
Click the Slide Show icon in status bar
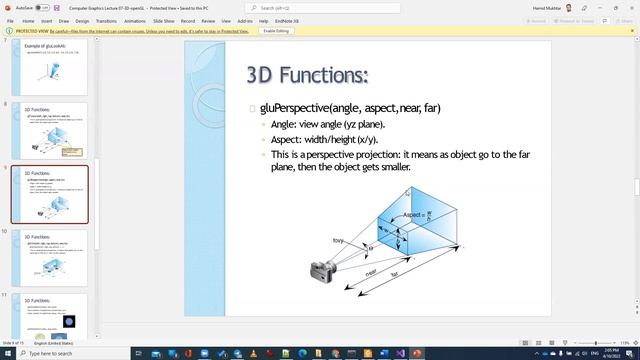click(x=565, y=343)
